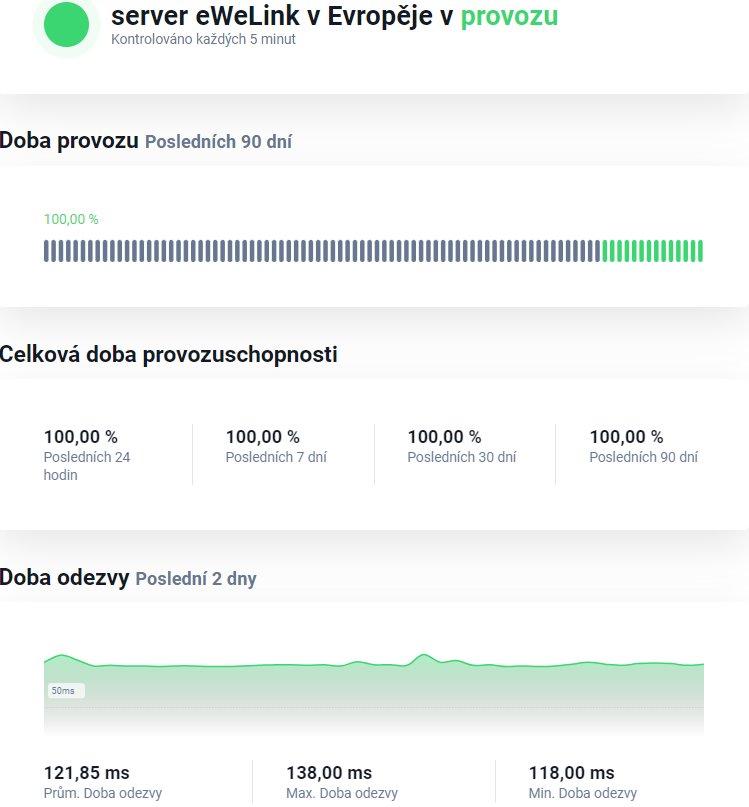Viewport: 749px width, 807px height.
Task: Click the first green uptime bar
Action: (x=606, y=251)
